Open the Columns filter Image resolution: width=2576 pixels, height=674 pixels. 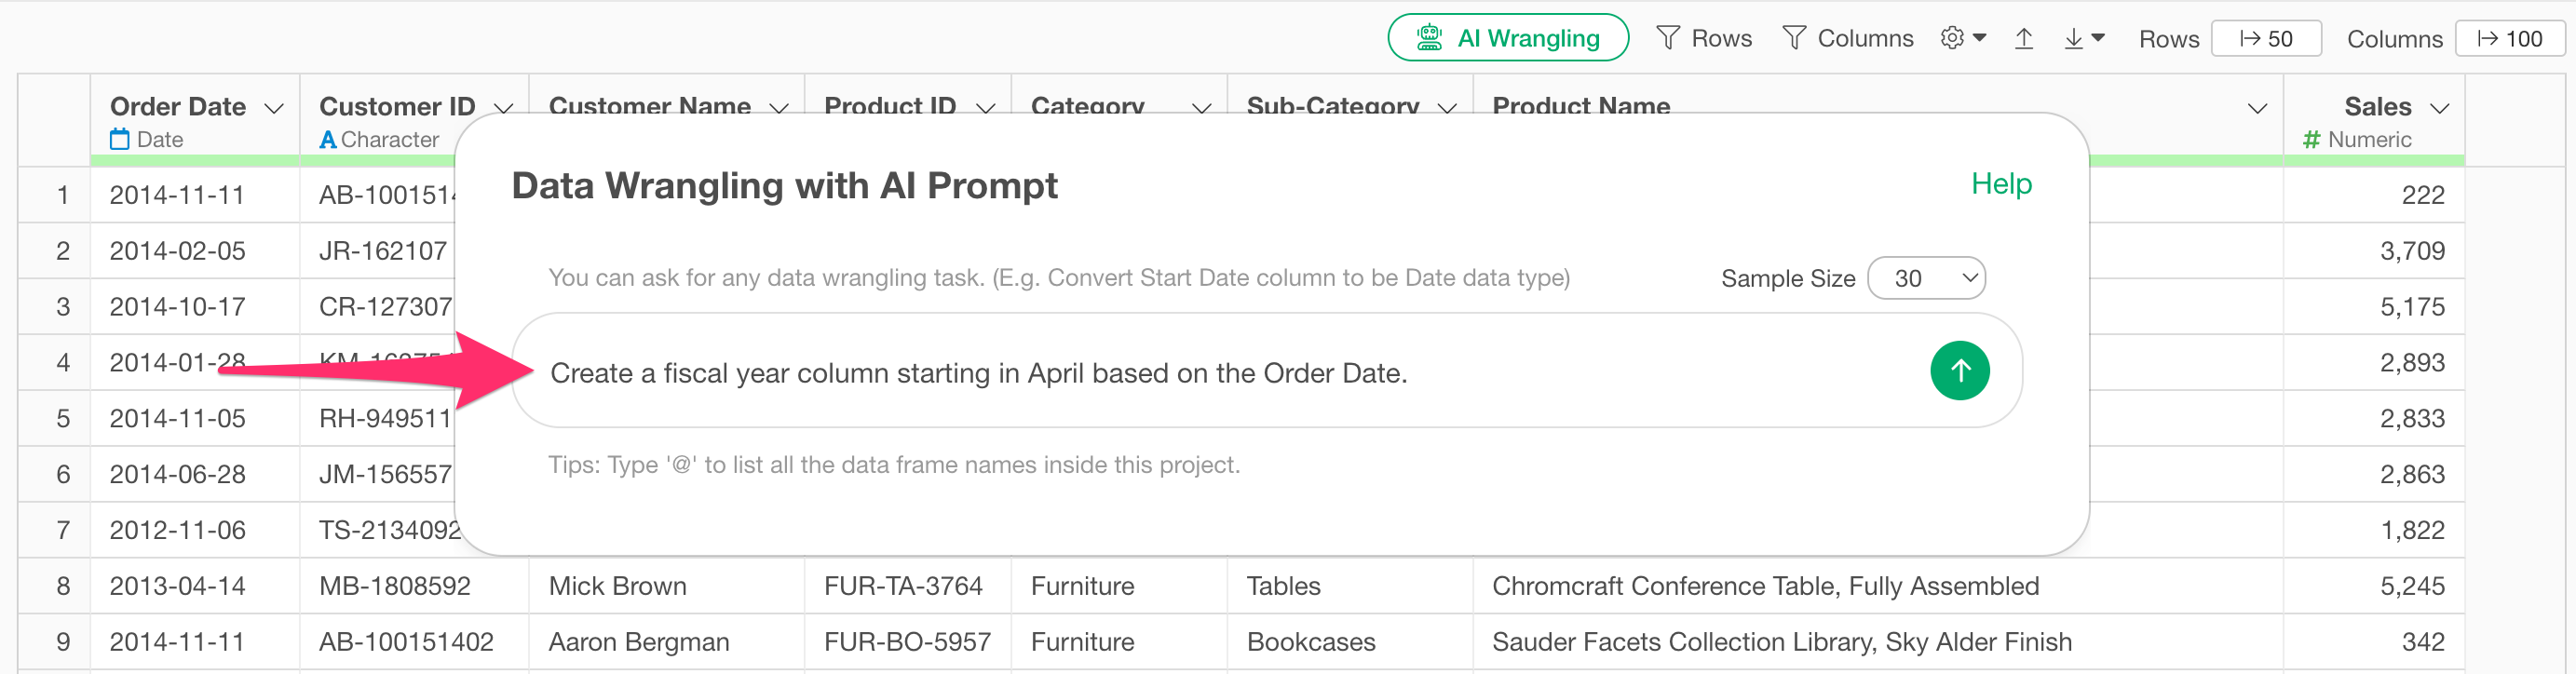pyautogui.click(x=1848, y=38)
